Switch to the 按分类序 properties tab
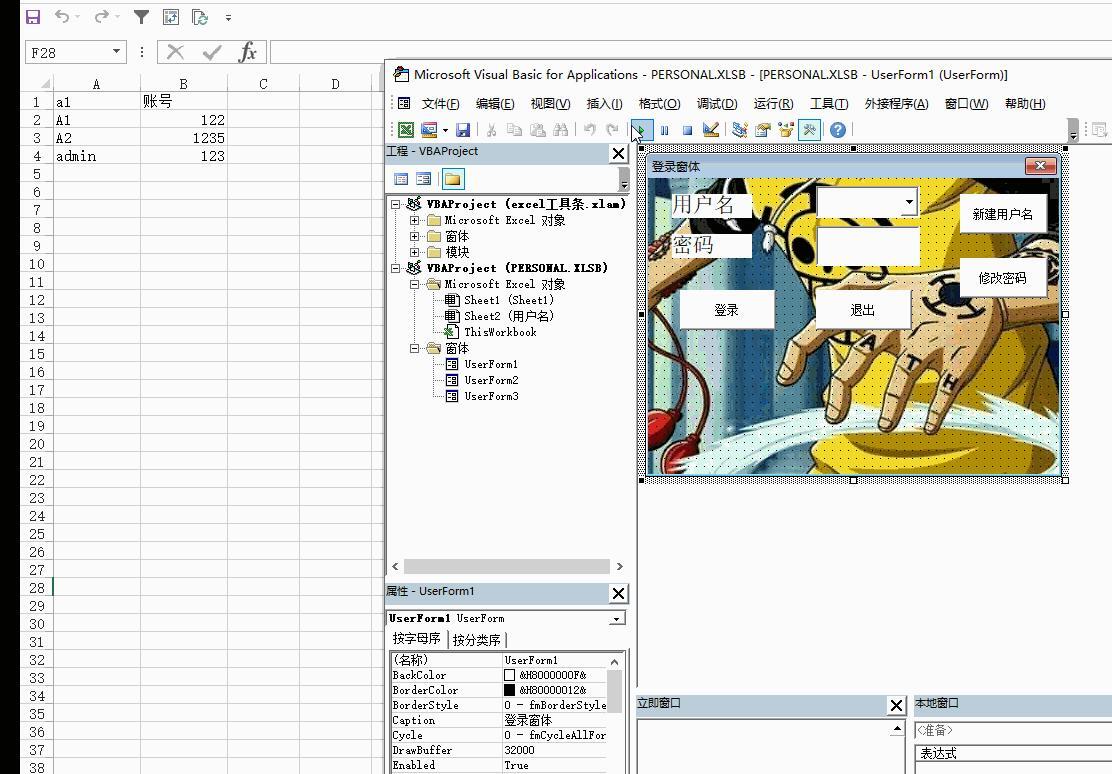 tap(477, 640)
